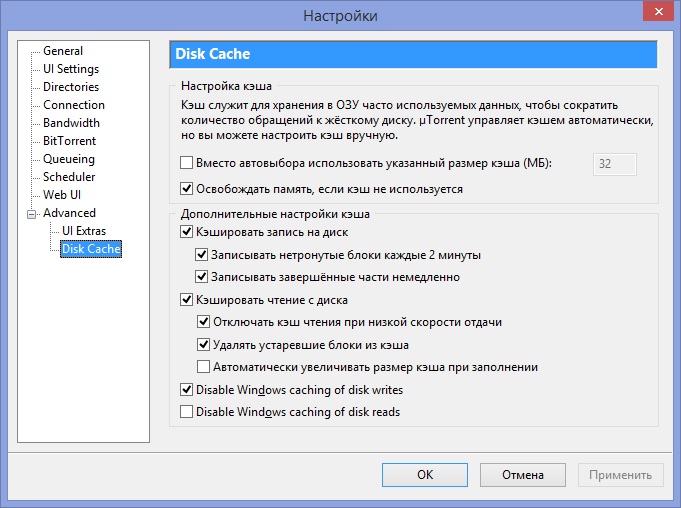Enable Автоматически увеличивать размер кэша
Image resolution: width=681 pixels, height=508 pixels.
(x=204, y=367)
